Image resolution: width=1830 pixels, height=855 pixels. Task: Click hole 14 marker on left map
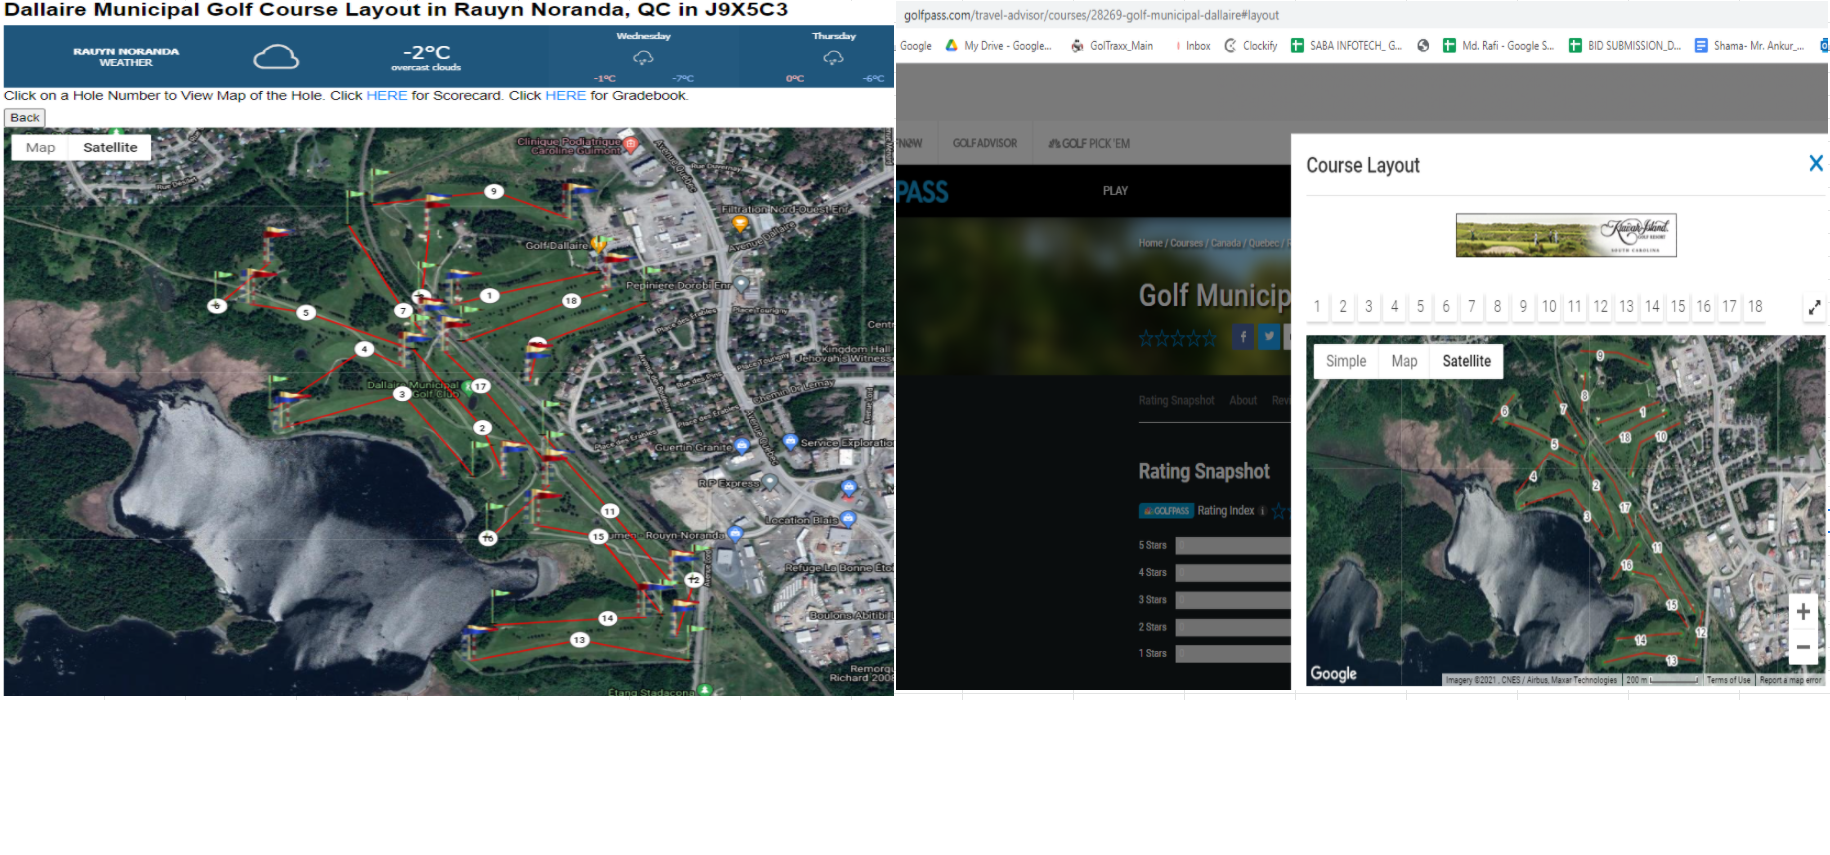click(x=607, y=618)
